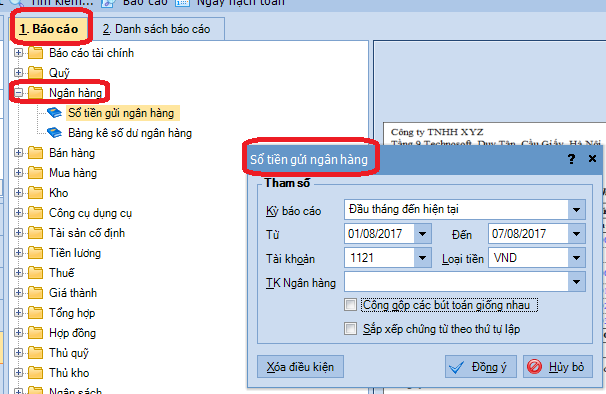Open the Kỳ báo cáo dropdown
606x394 pixels.
576,210
